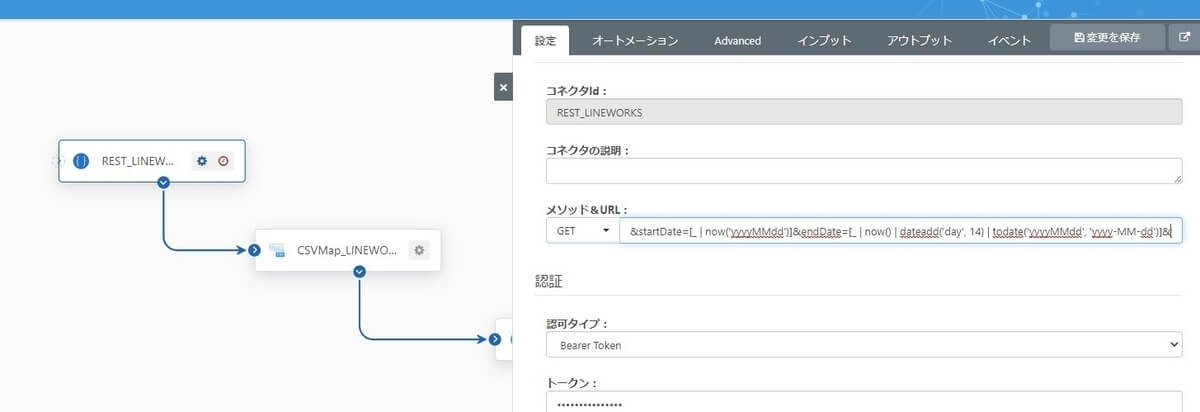Click the output port below CSVMap_LINEWO node
The height and width of the screenshot is (412, 1200).
point(358,272)
